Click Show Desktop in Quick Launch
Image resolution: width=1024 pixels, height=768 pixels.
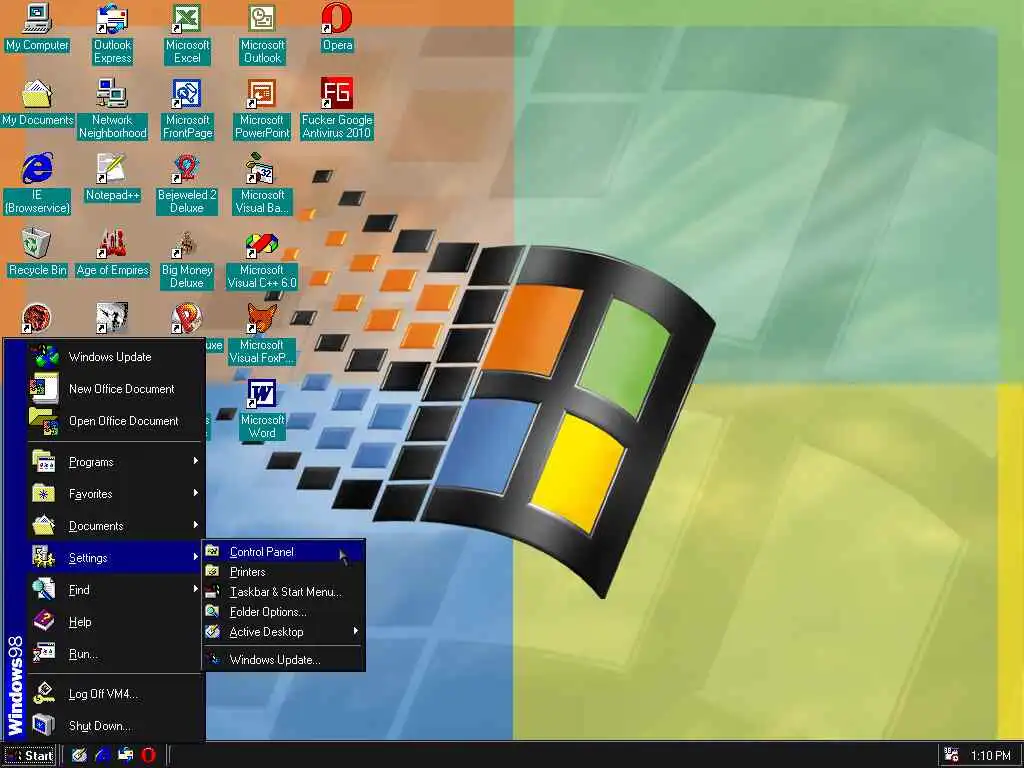[x=79, y=755]
